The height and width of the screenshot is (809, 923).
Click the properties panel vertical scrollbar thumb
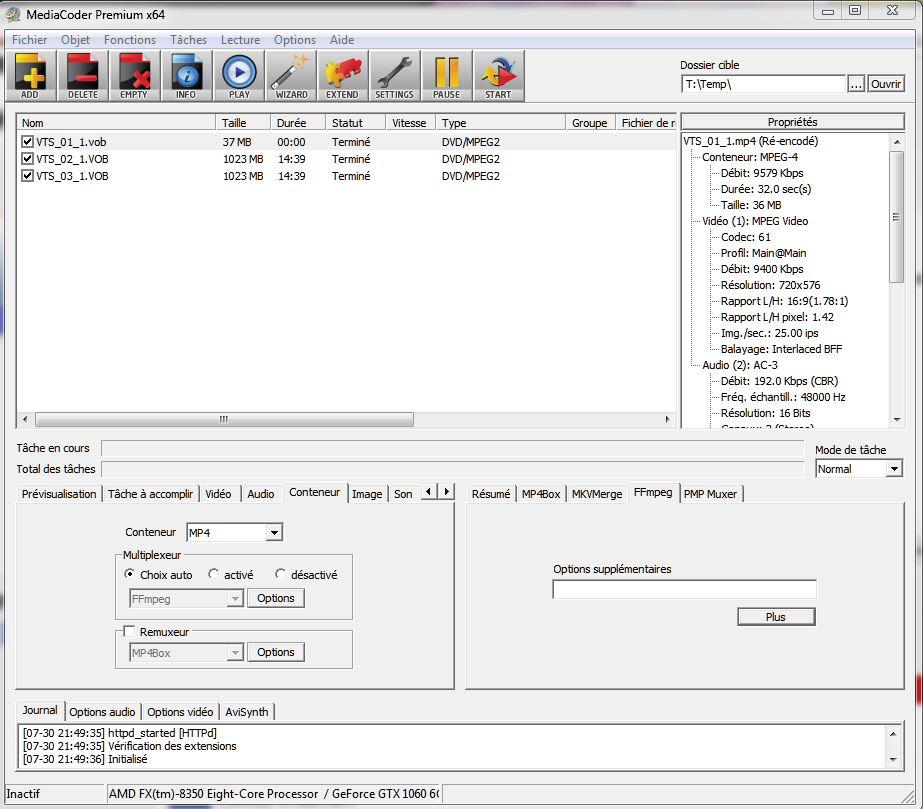coord(896,217)
